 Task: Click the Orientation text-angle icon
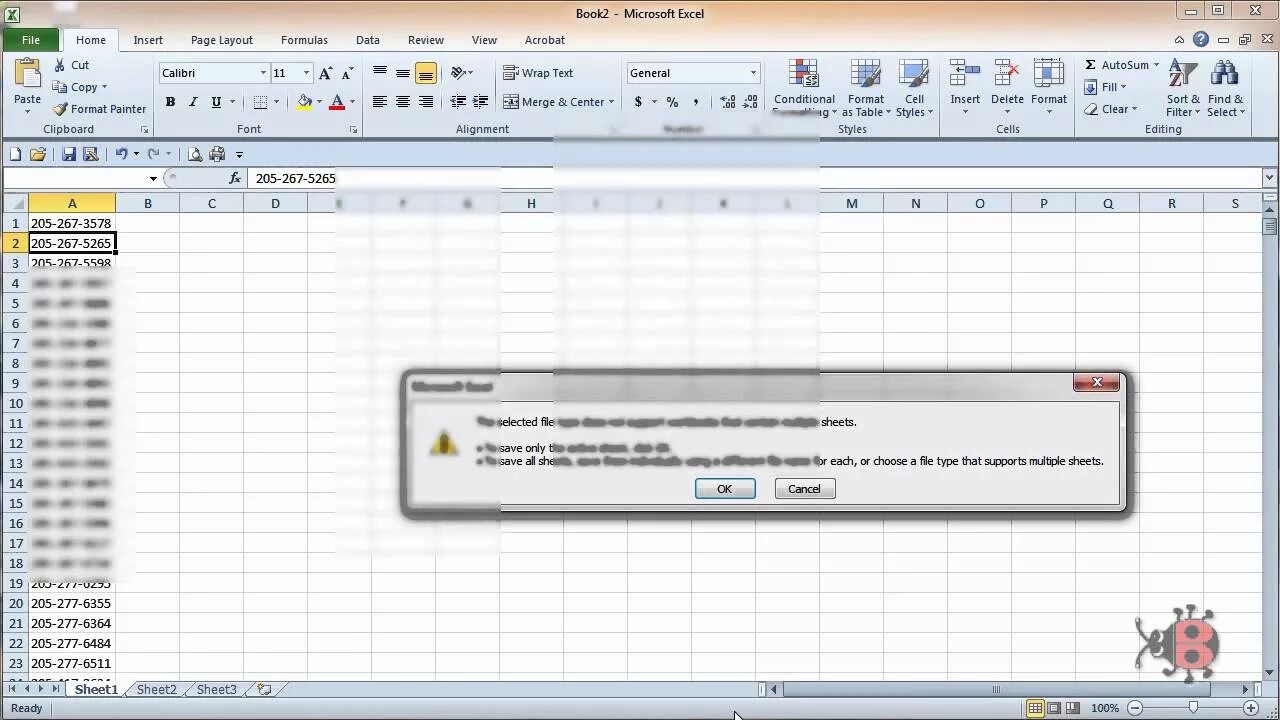pyautogui.click(x=459, y=73)
